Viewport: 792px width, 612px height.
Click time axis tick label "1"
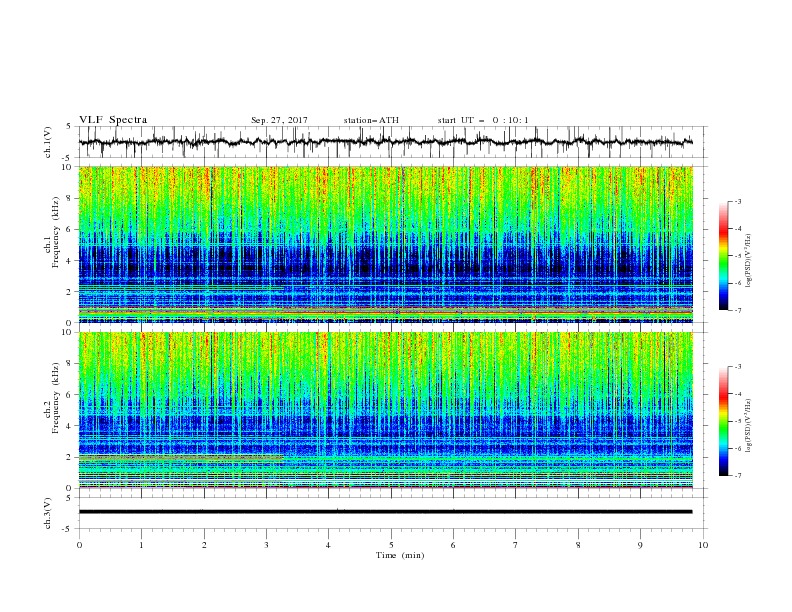[x=141, y=545]
